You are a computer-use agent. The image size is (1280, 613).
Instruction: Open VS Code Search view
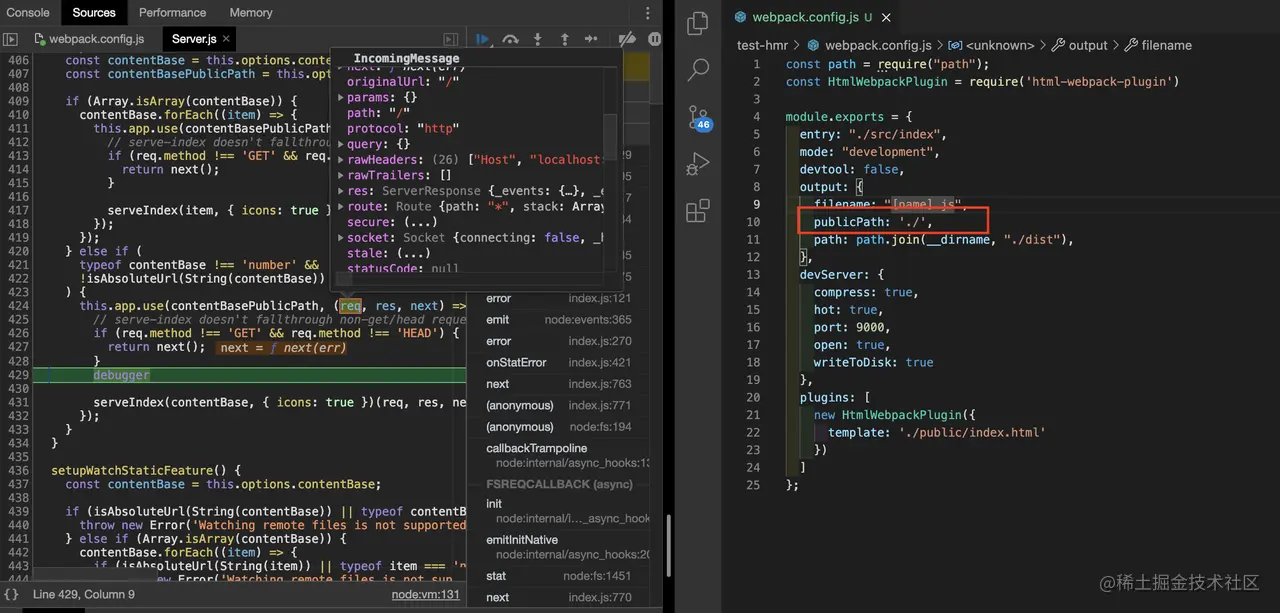pos(698,69)
